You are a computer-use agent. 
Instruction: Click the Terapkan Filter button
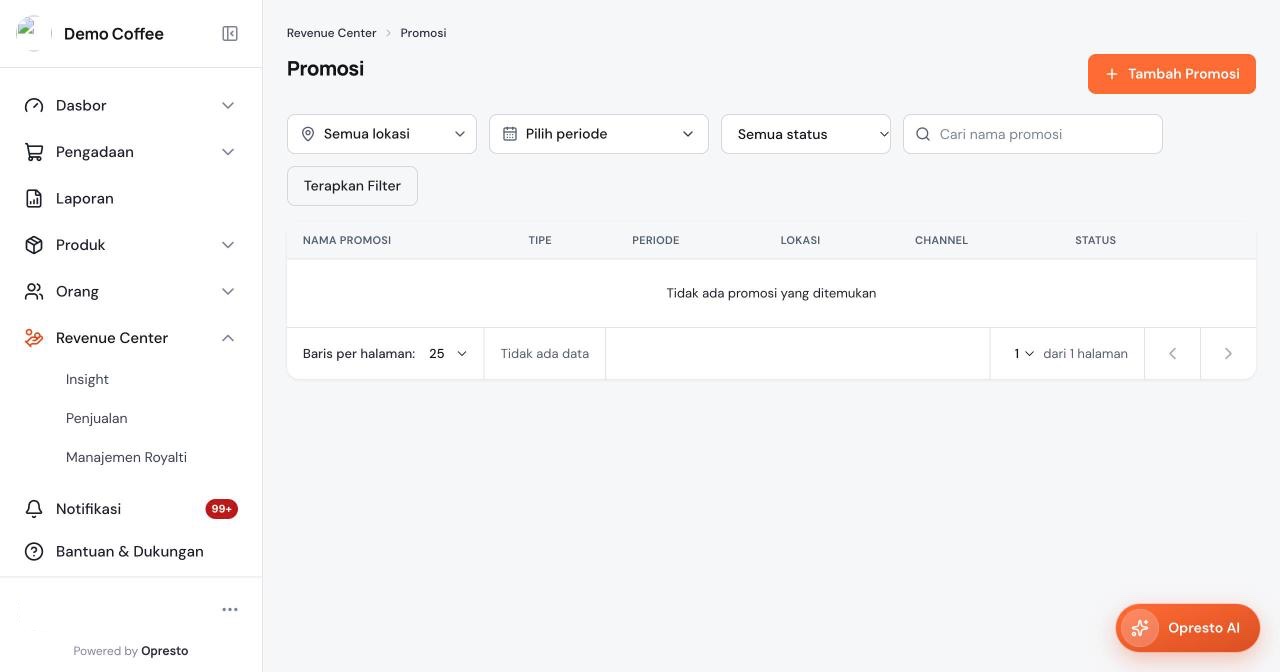click(x=352, y=186)
